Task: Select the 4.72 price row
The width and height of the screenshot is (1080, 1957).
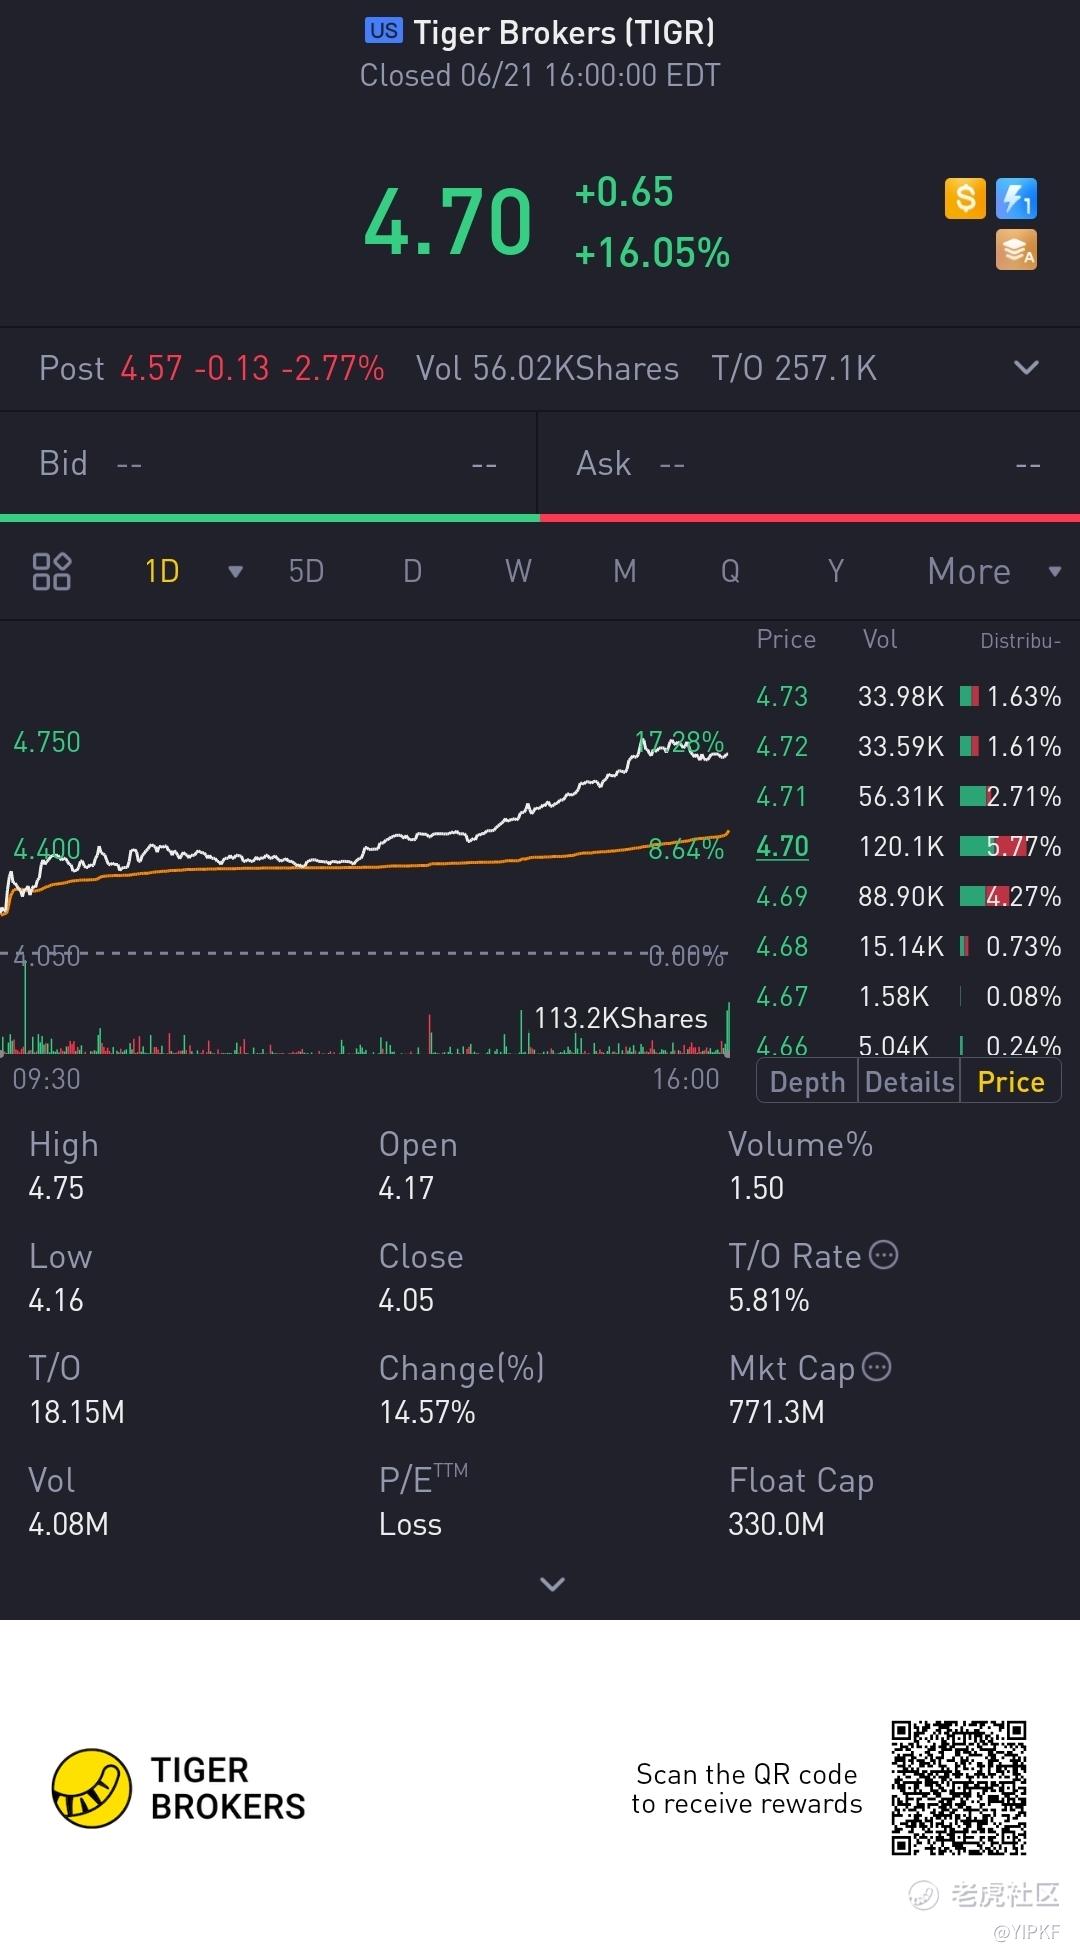Action: pos(908,746)
